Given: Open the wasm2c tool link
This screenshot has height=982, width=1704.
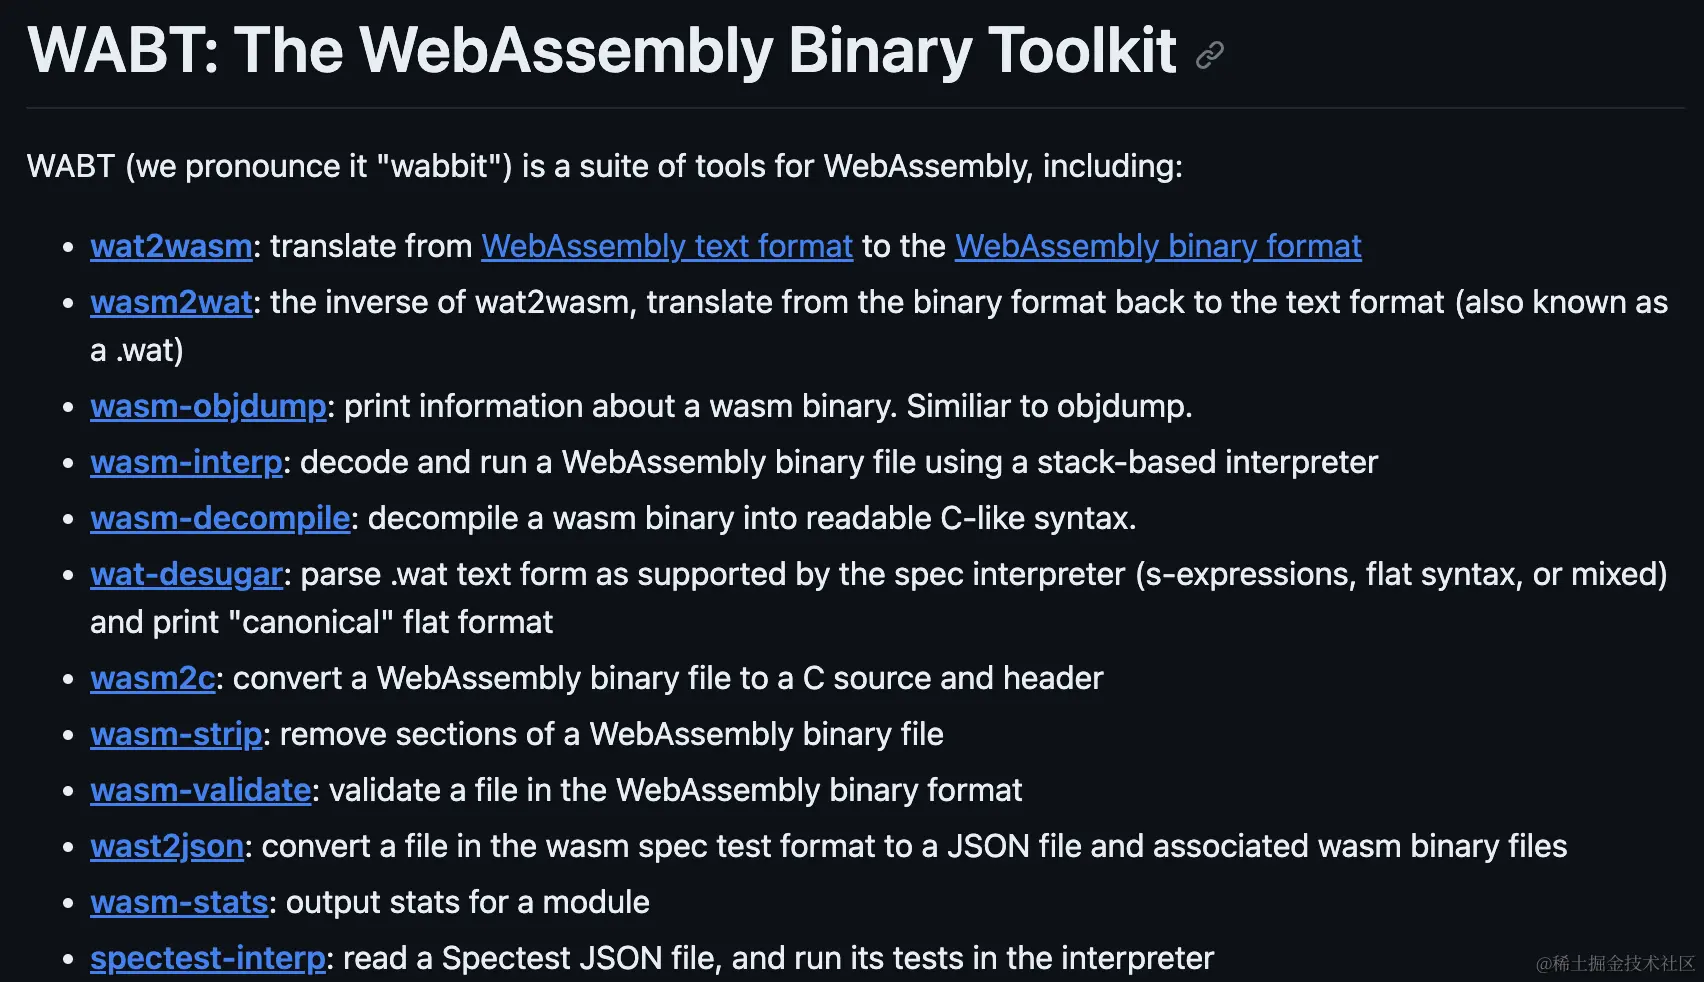Looking at the screenshot, I should (152, 678).
